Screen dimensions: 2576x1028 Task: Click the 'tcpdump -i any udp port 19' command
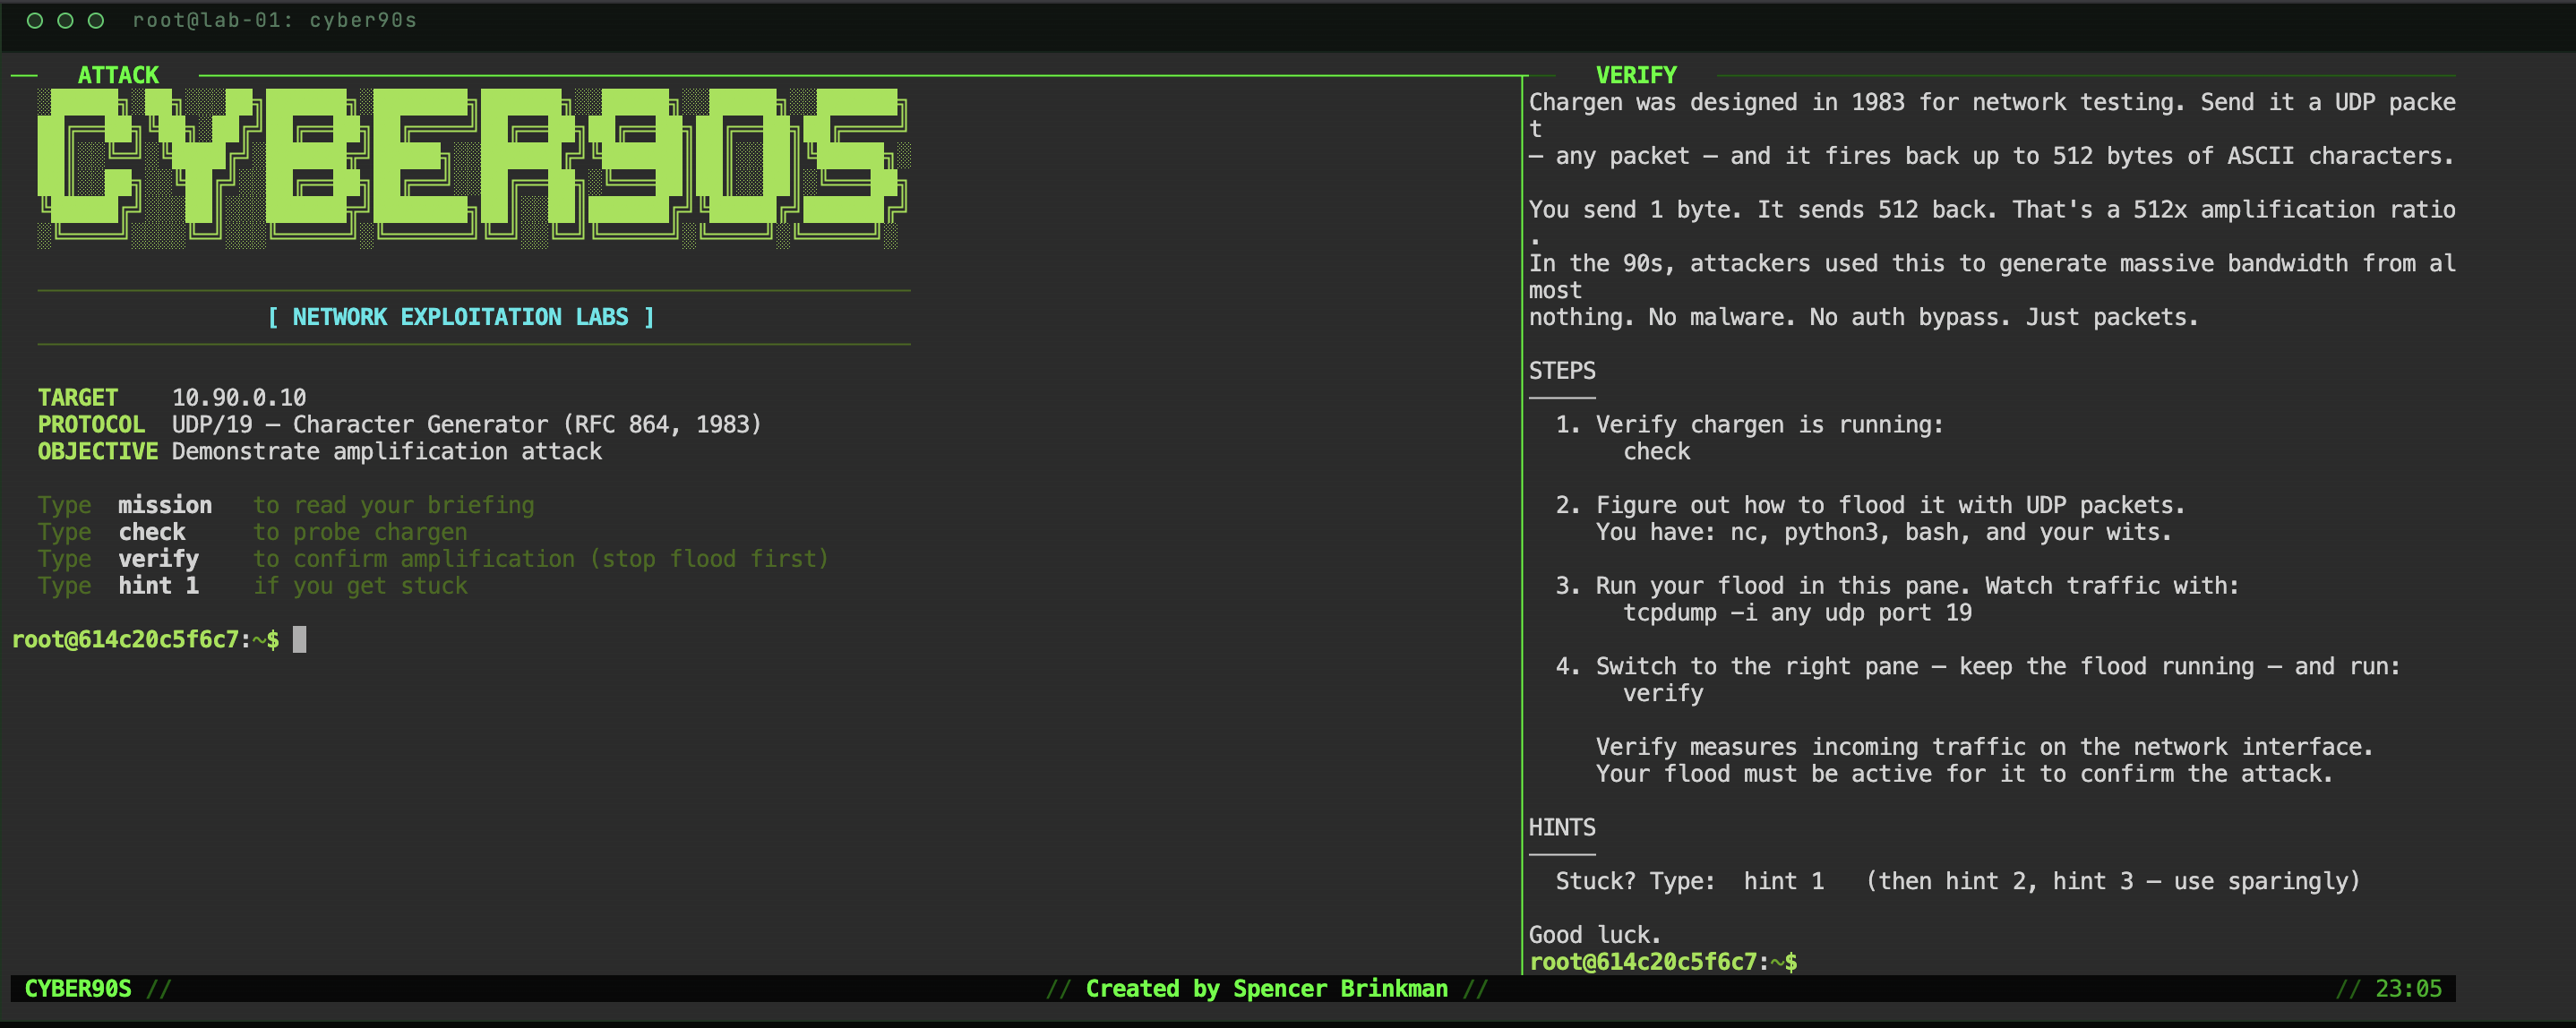[1797, 613]
